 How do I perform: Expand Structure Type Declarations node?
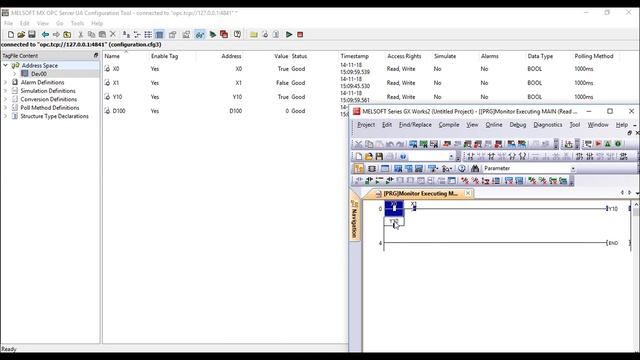pyautogui.click(x=6, y=116)
